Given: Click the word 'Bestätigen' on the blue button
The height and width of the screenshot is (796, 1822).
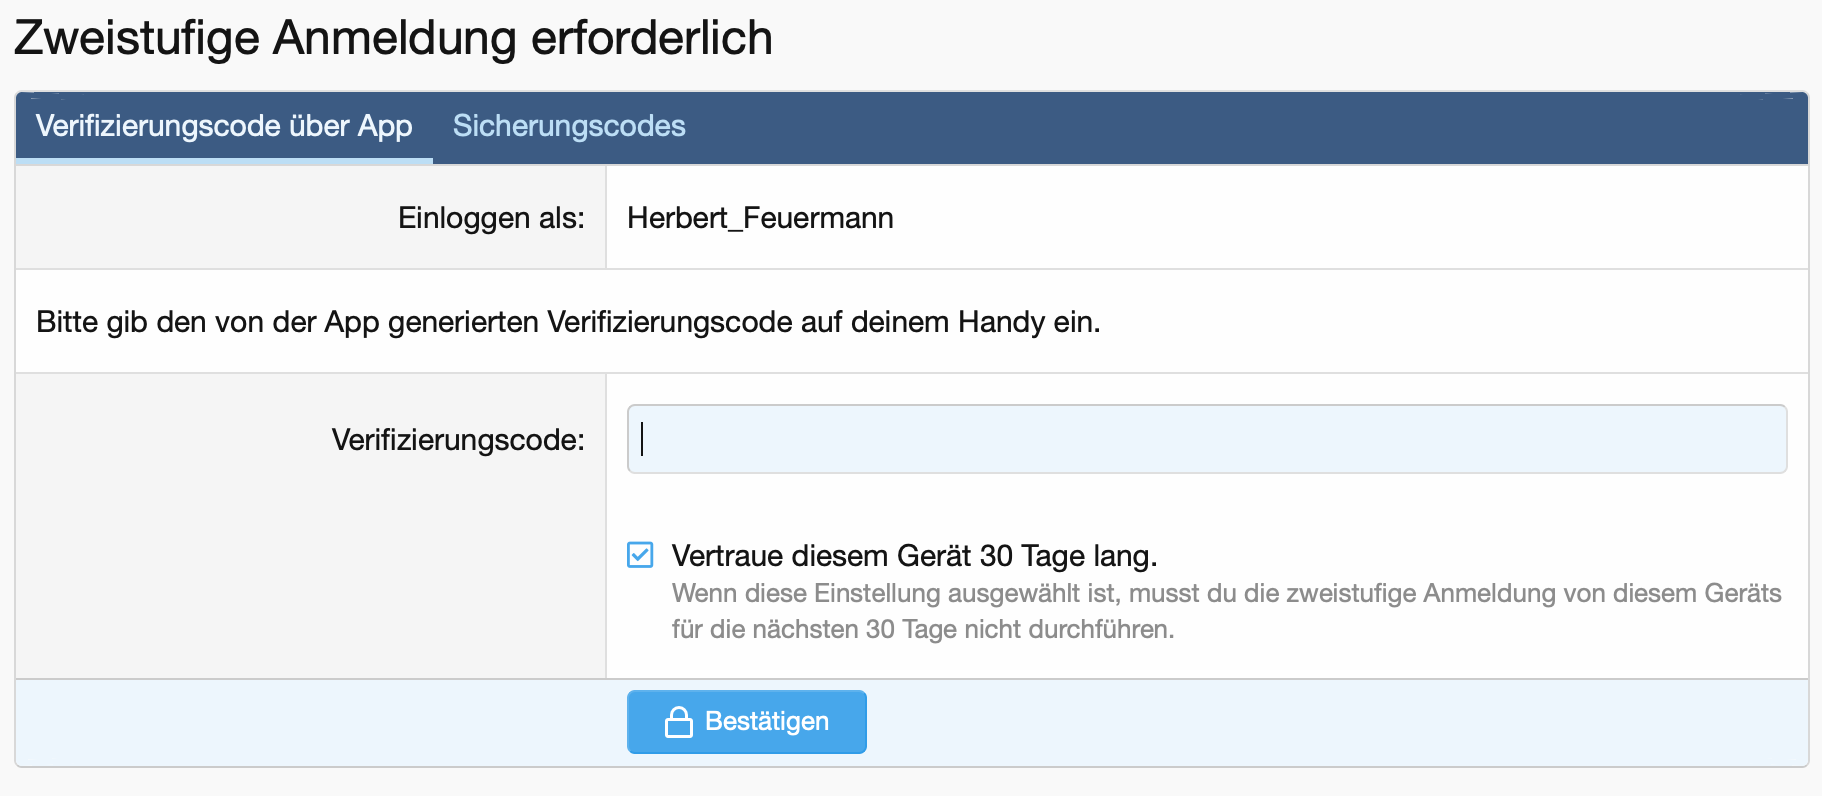Looking at the screenshot, I should coord(767,722).
